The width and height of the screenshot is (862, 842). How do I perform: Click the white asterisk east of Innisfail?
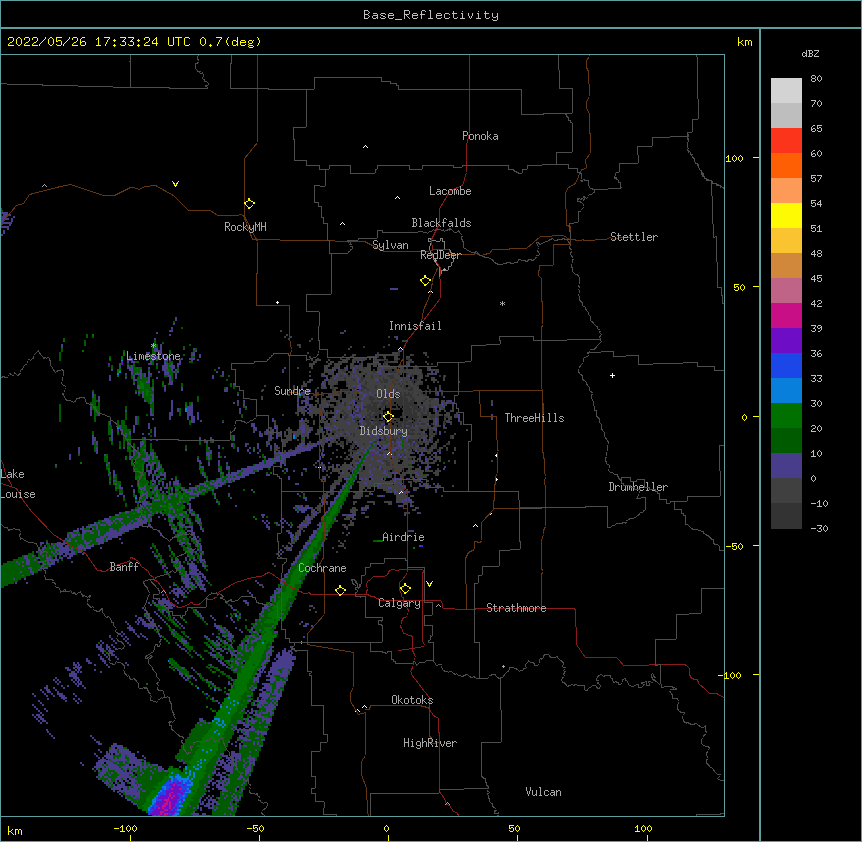(x=502, y=303)
